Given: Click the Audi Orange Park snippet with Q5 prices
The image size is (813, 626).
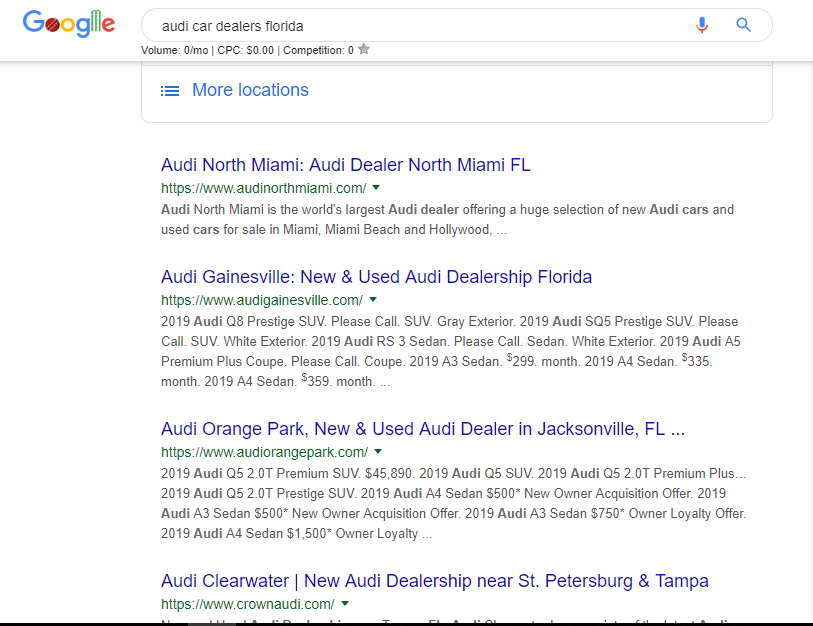Looking at the screenshot, I should [x=454, y=503].
